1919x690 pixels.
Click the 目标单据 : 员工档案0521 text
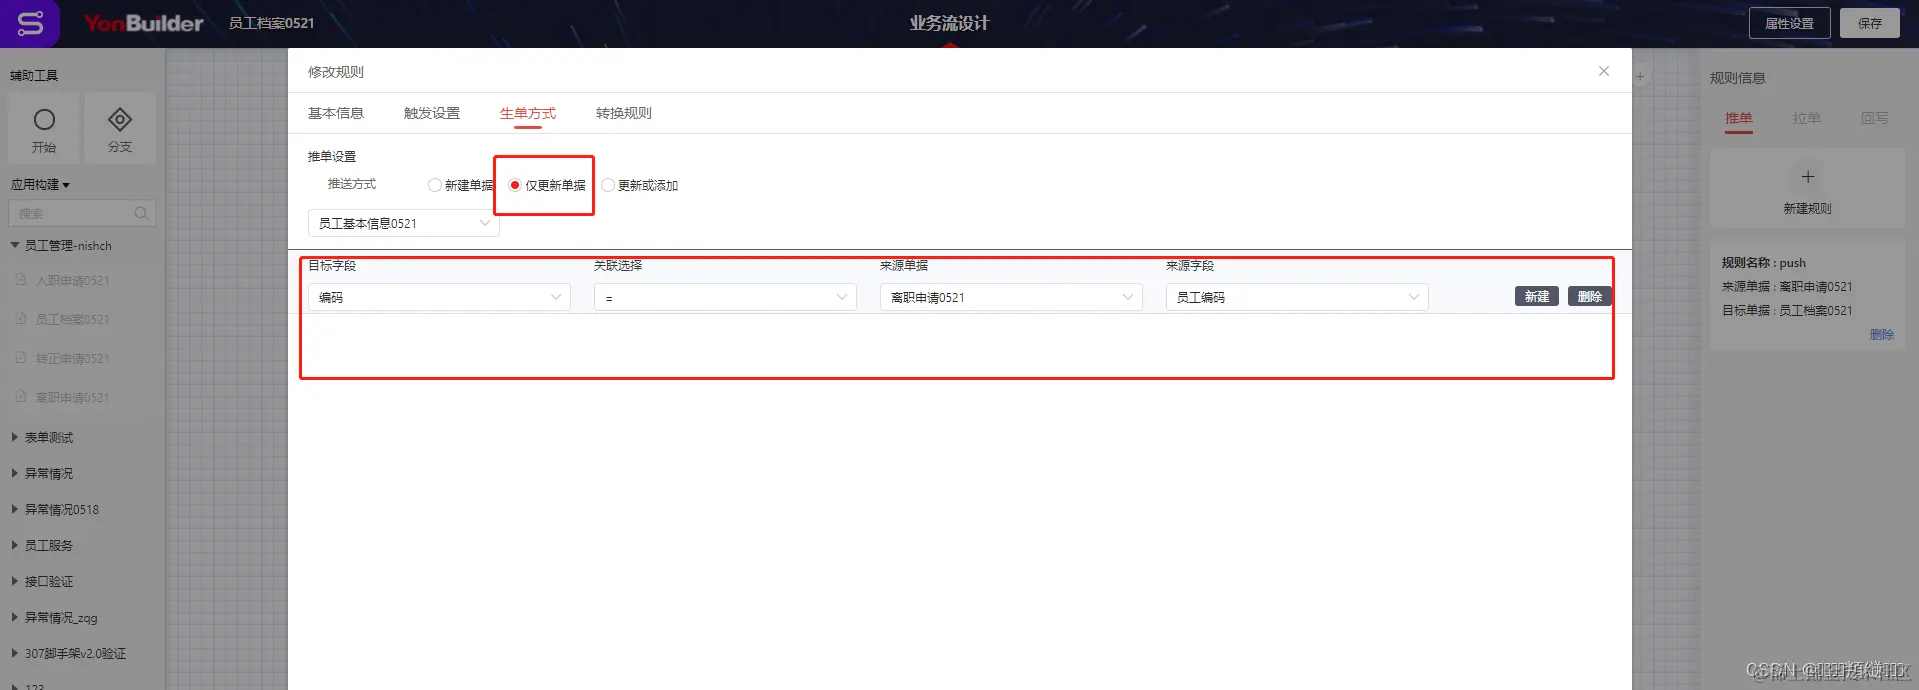tap(1787, 310)
